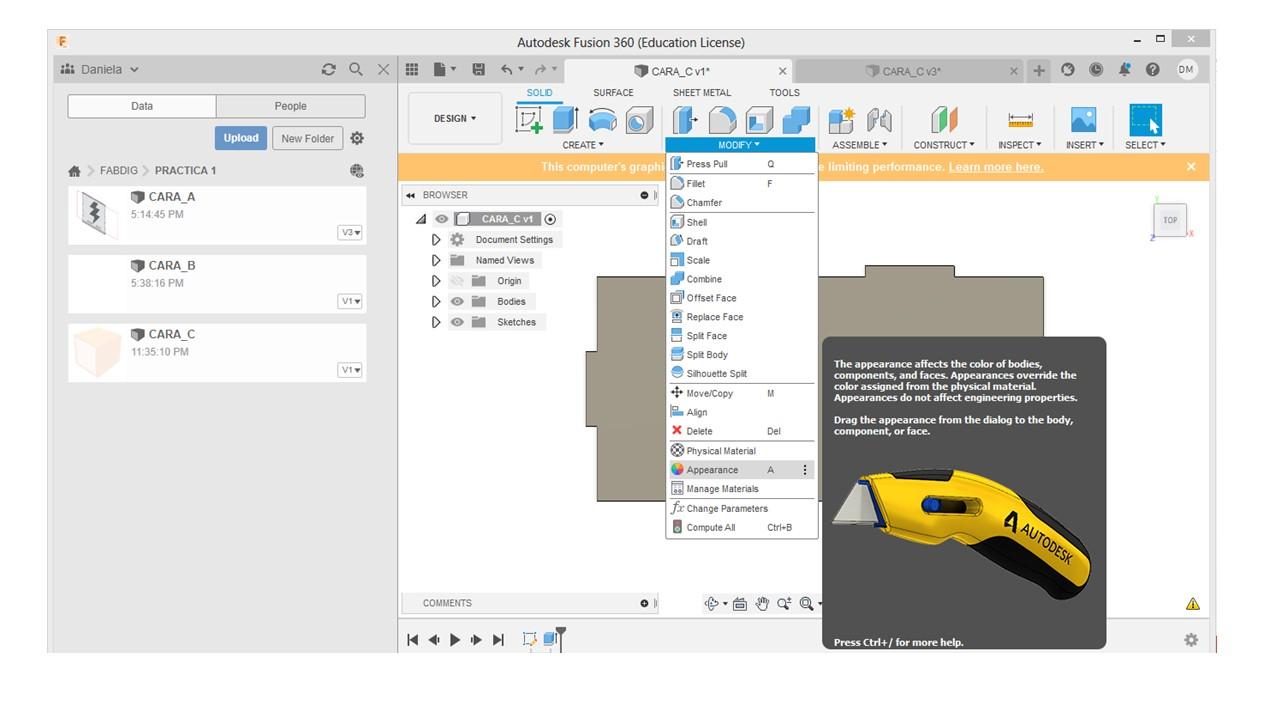Open the globe icon in FABDIG breadcrumb
Viewport: 1280px width, 720px height.
(x=357, y=171)
